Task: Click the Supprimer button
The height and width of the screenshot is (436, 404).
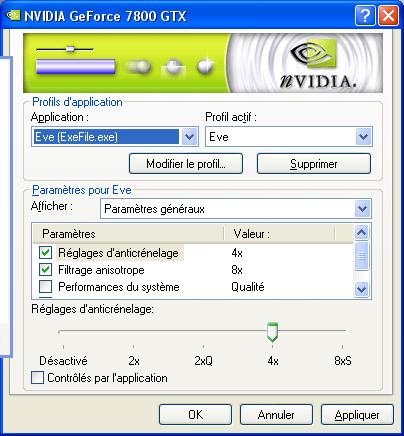Action: pos(314,164)
